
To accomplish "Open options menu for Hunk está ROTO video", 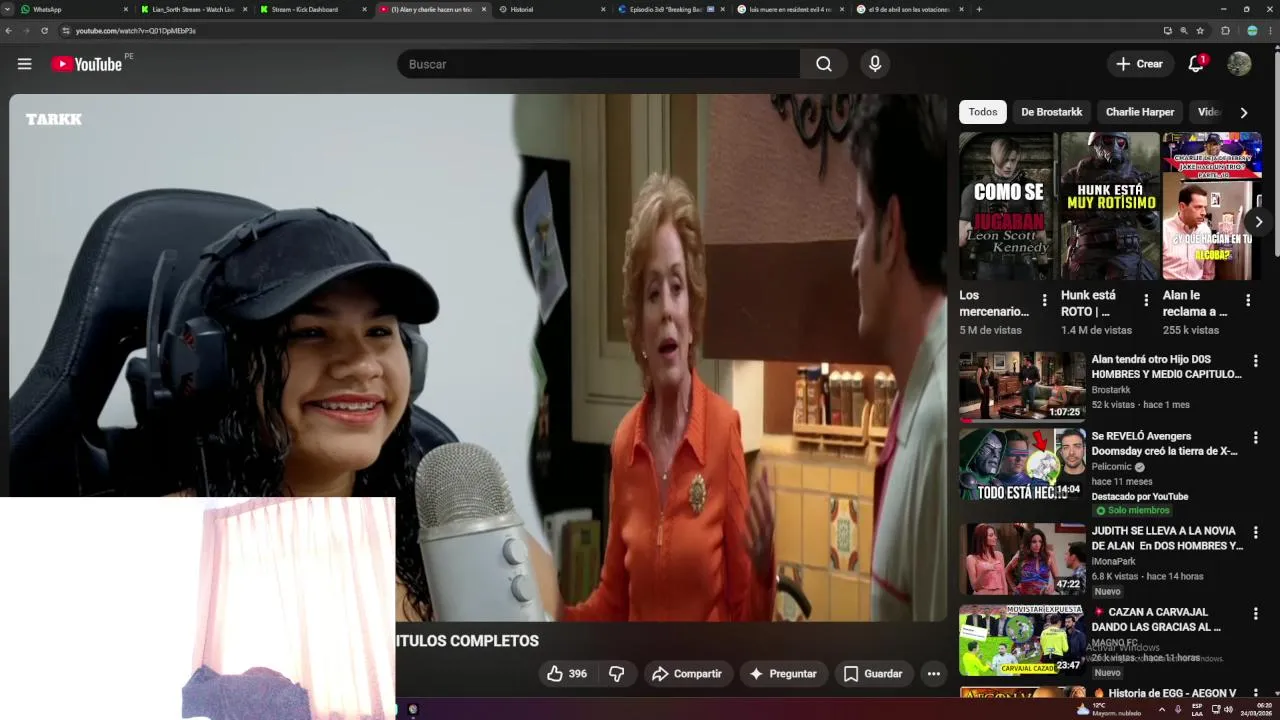I will [x=1146, y=300].
